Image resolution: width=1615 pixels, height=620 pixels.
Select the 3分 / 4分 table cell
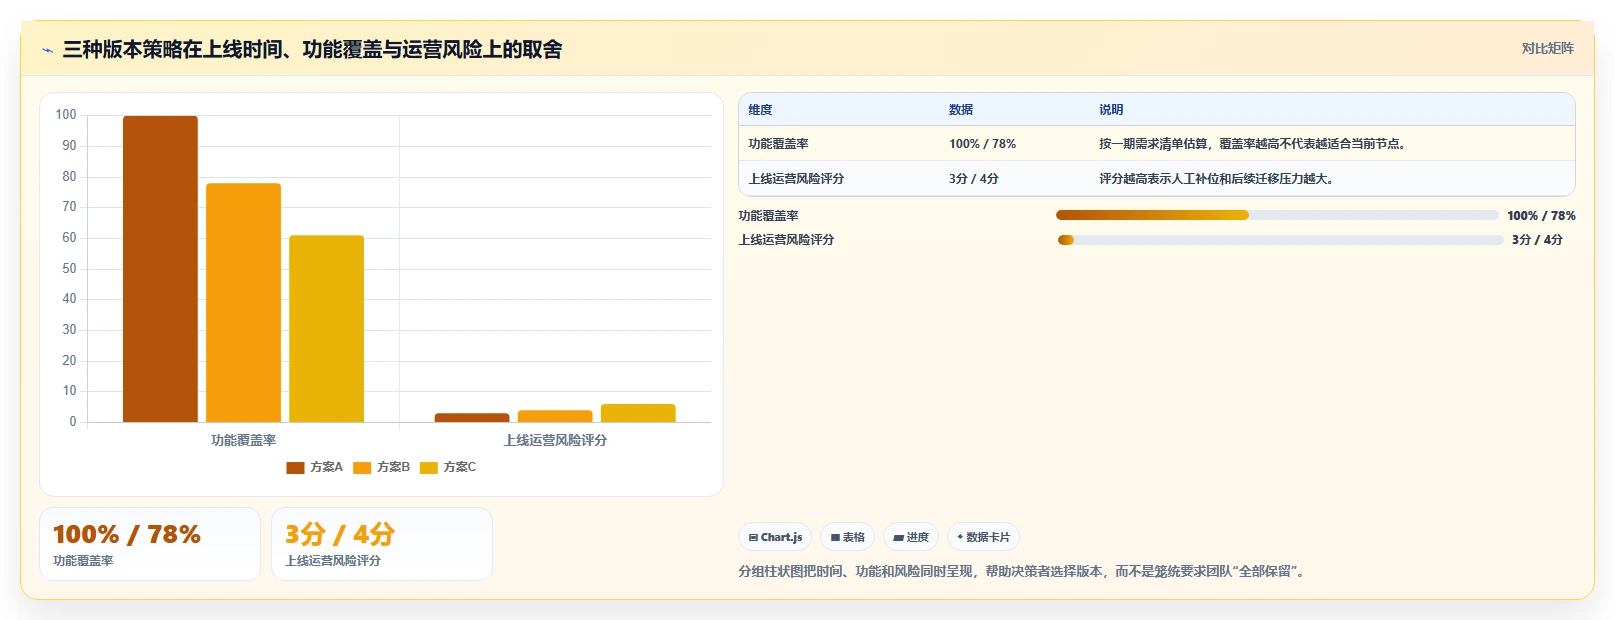tap(974, 179)
